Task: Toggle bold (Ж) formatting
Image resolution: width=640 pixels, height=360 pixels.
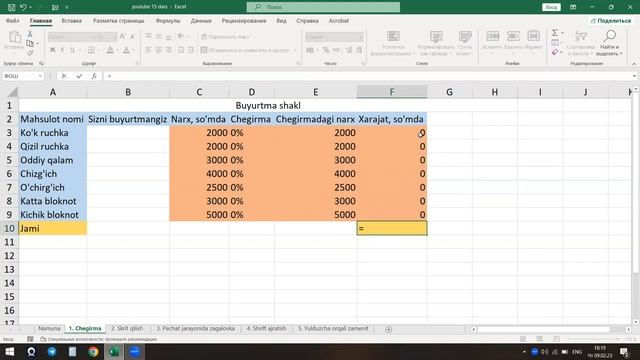Action: tap(52, 50)
